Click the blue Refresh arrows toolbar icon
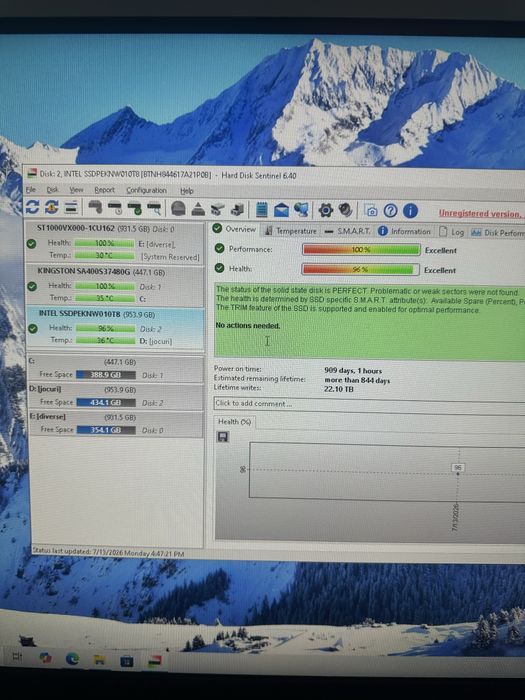The height and width of the screenshot is (700, 525). (32, 207)
